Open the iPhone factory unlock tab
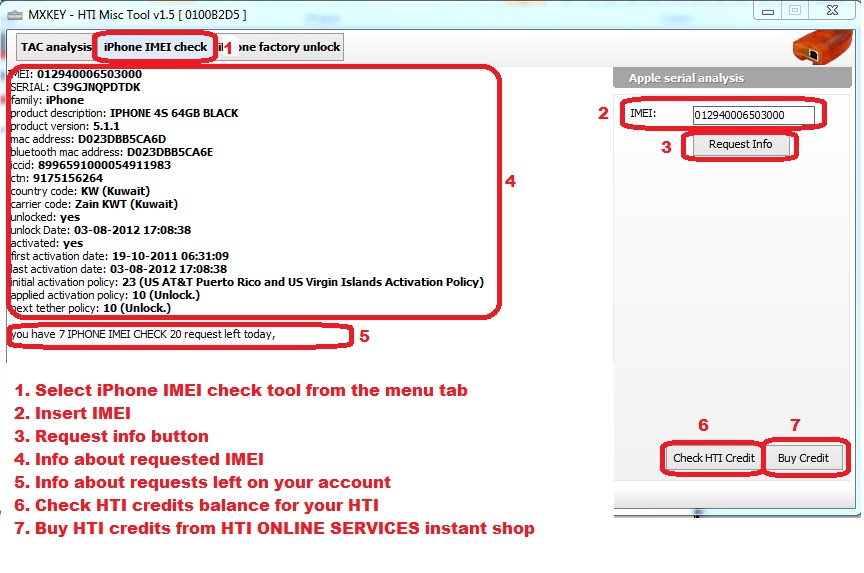Viewport: 864px width, 573px height. tap(280, 47)
